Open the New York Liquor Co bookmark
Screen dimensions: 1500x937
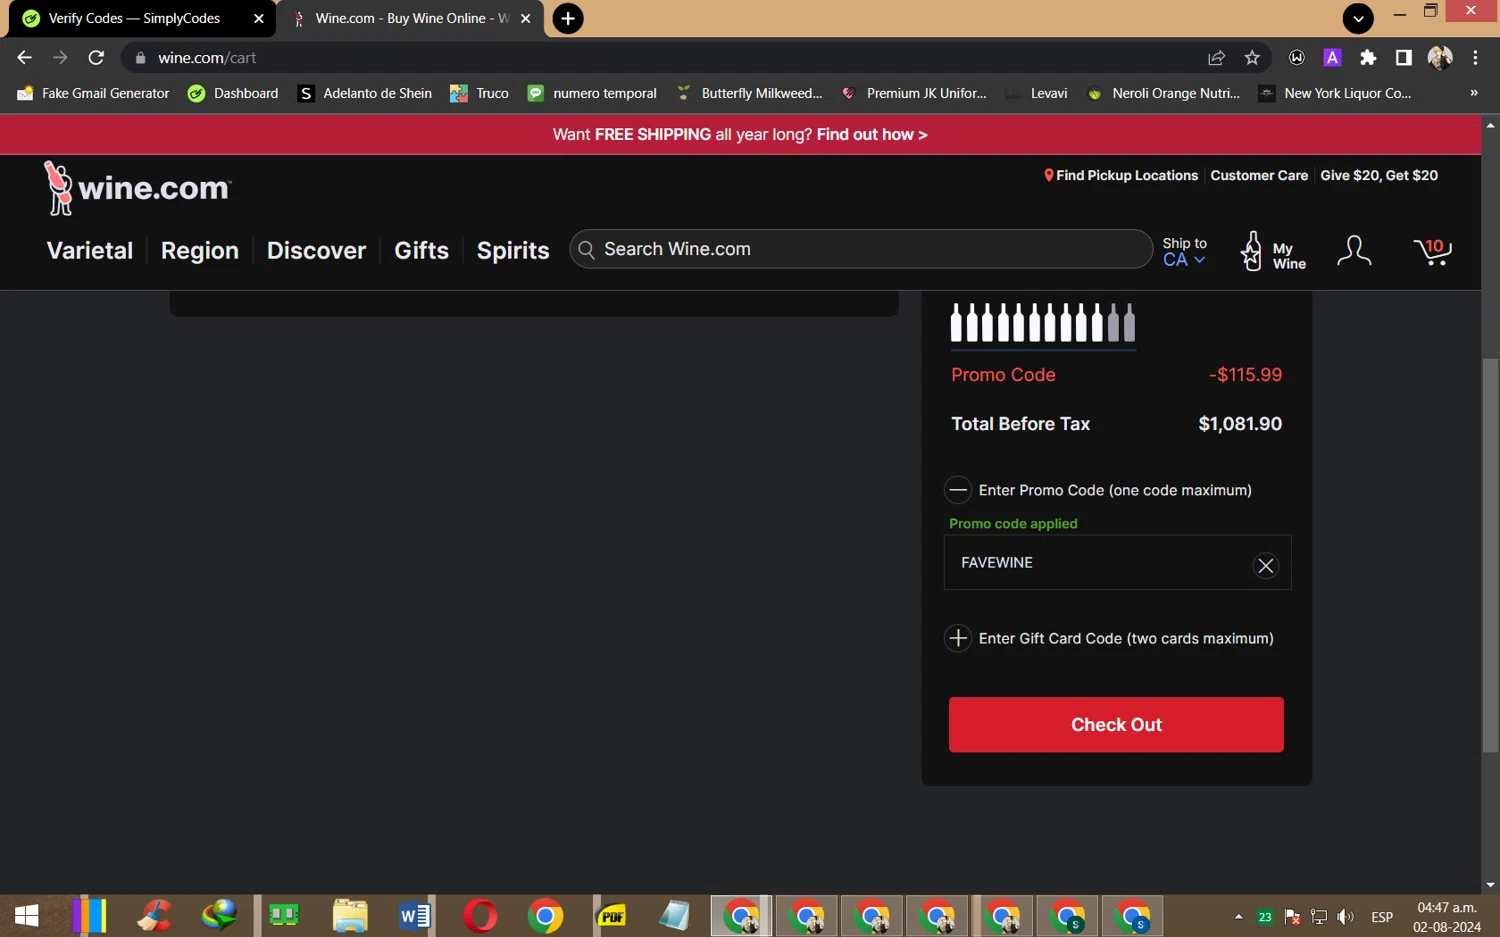[x=1334, y=93]
